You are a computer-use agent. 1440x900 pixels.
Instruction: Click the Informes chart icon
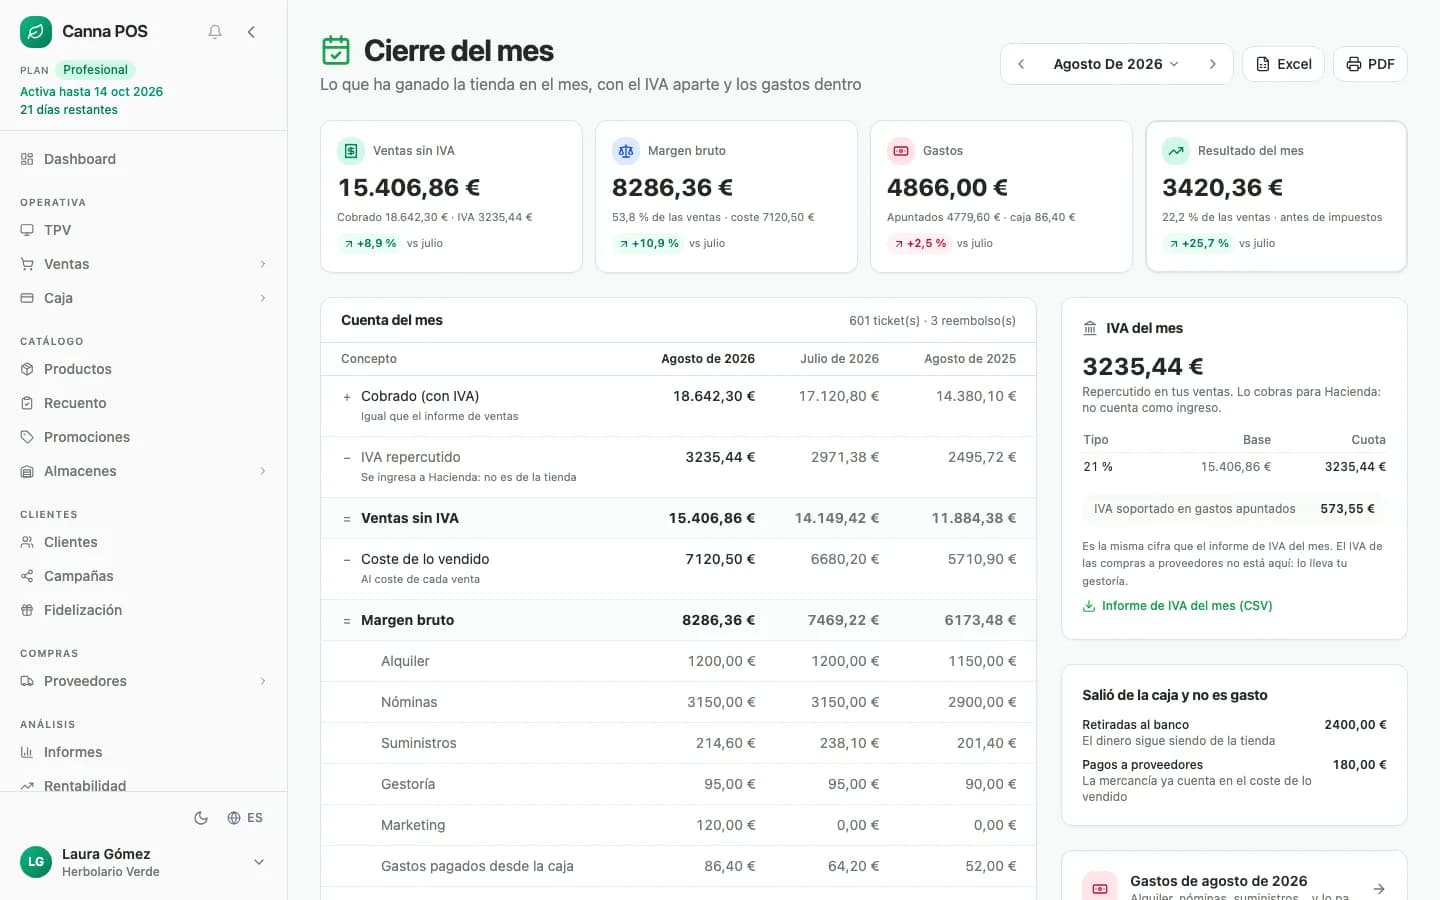(x=27, y=752)
